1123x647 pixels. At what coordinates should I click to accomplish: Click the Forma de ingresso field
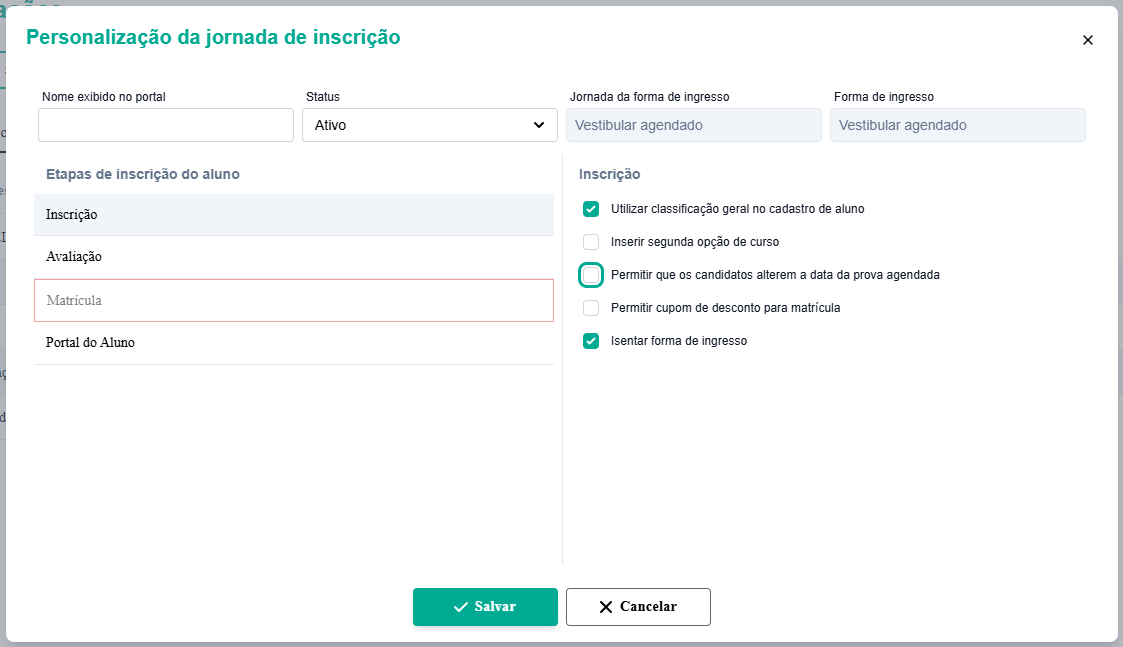click(x=958, y=125)
